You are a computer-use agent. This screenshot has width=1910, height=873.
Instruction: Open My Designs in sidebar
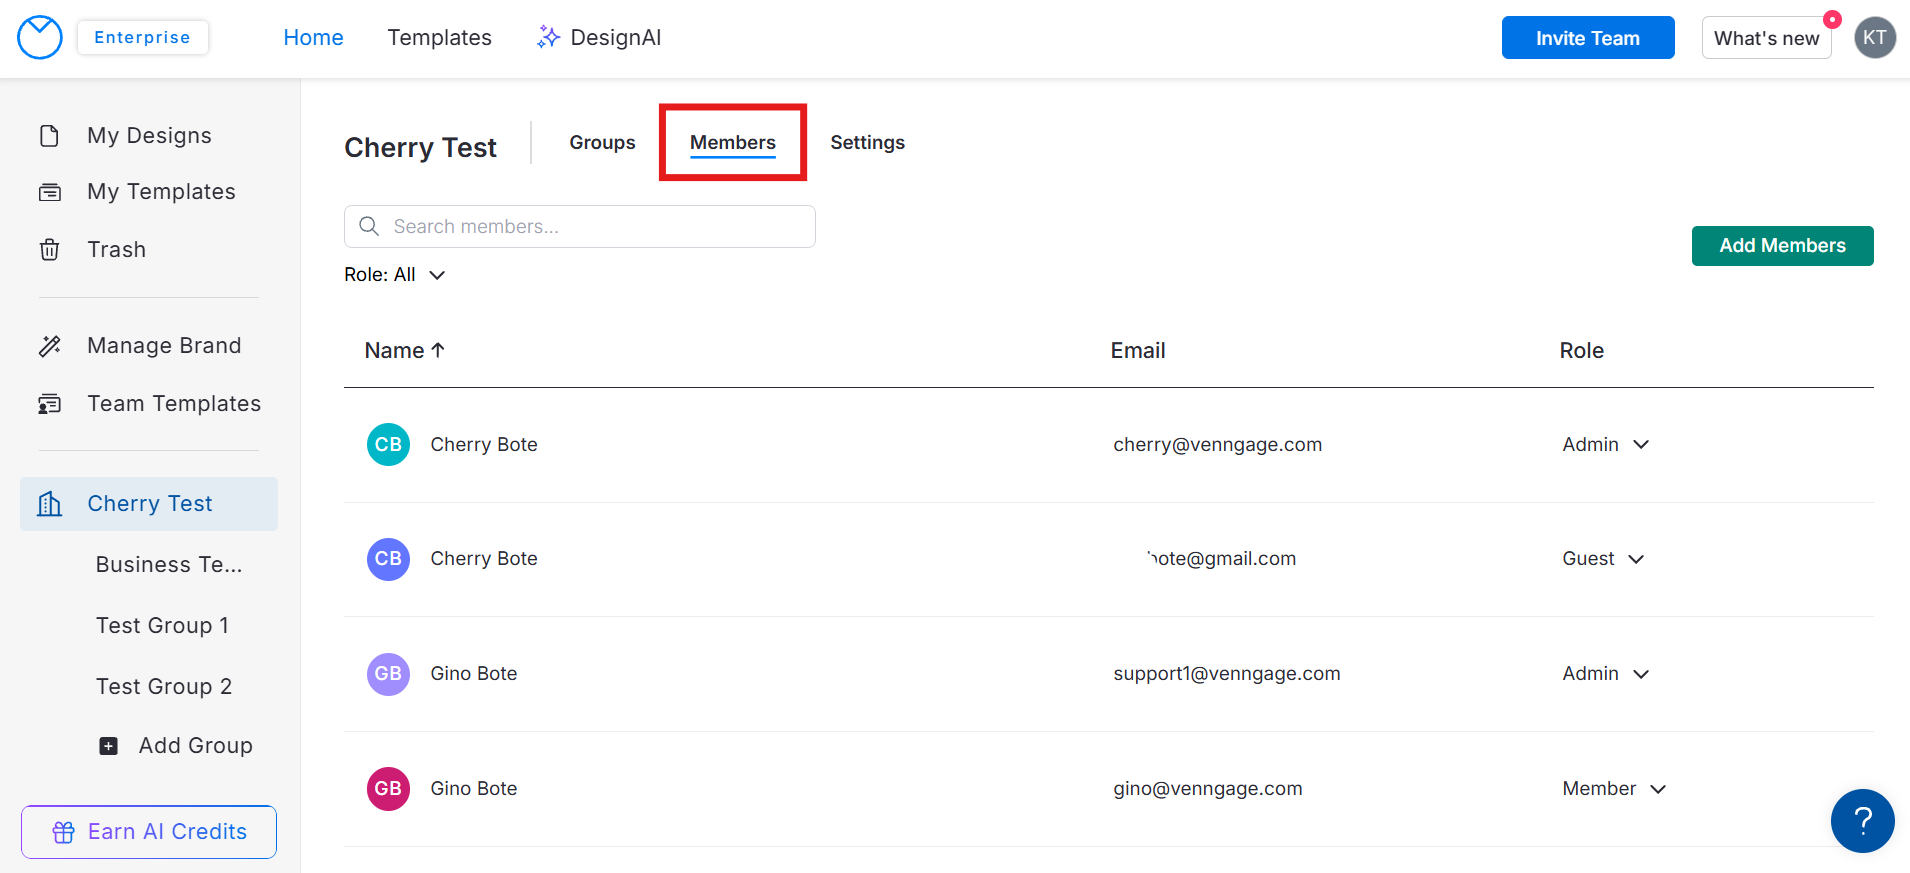149,136
